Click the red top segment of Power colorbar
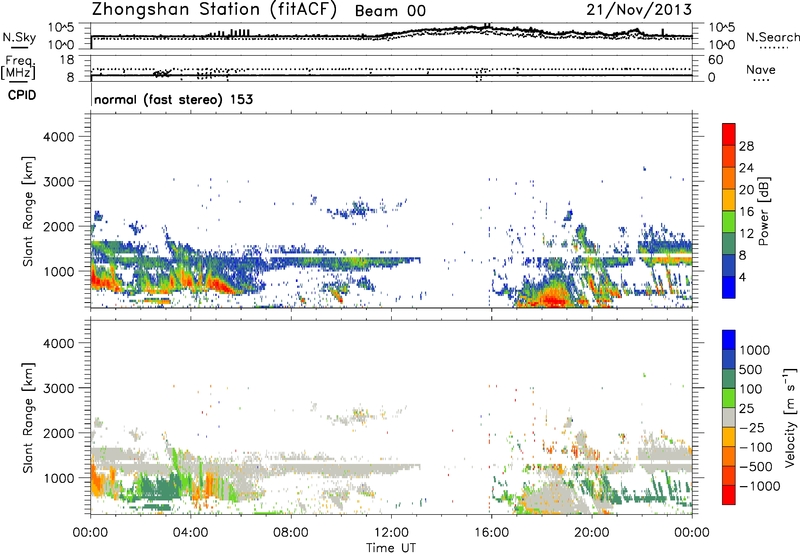The height and width of the screenshot is (554, 800). click(729, 134)
